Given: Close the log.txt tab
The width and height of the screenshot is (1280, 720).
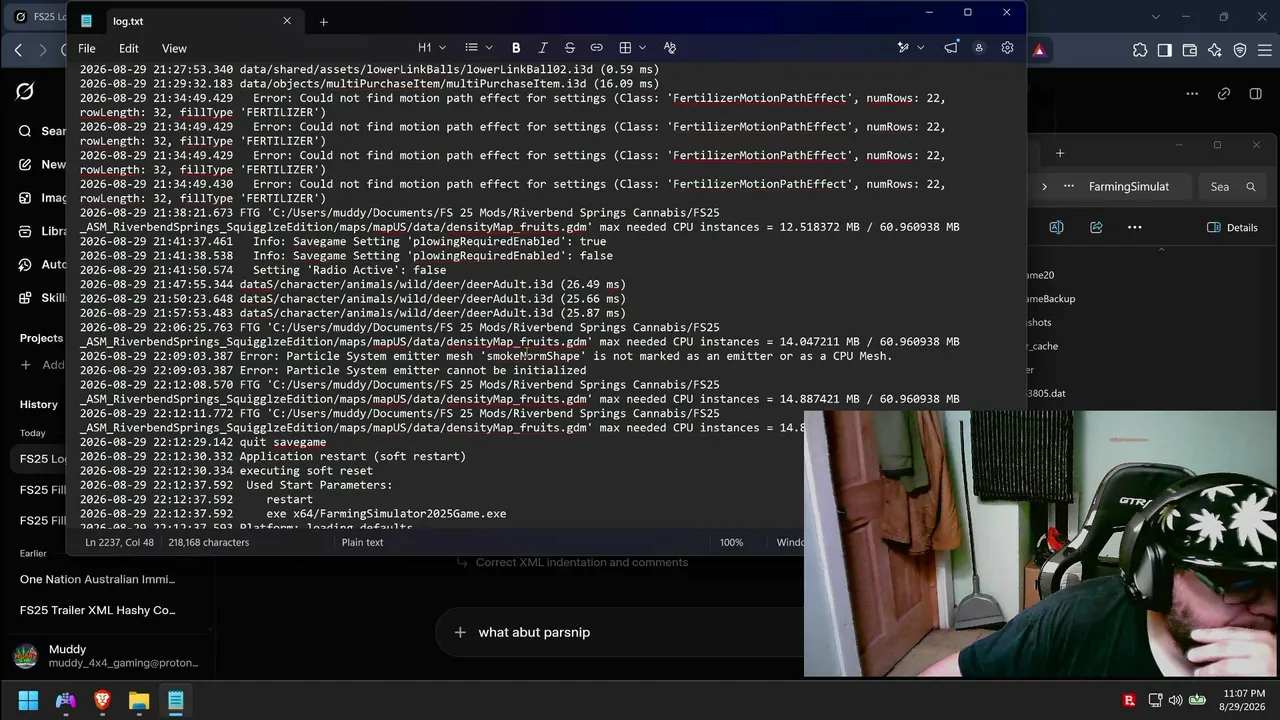Looking at the screenshot, I should click(x=287, y=21).
